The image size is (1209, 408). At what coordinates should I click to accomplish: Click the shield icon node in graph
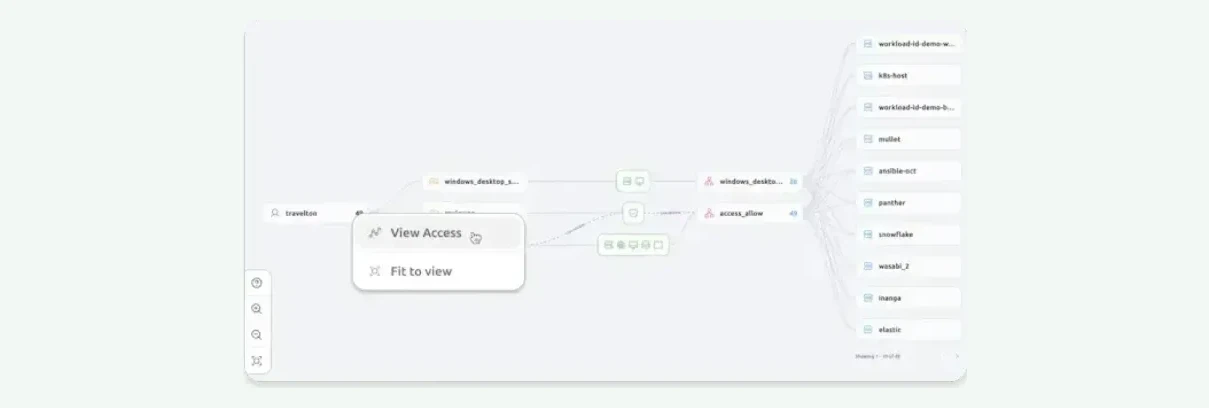tap(633, 213)
